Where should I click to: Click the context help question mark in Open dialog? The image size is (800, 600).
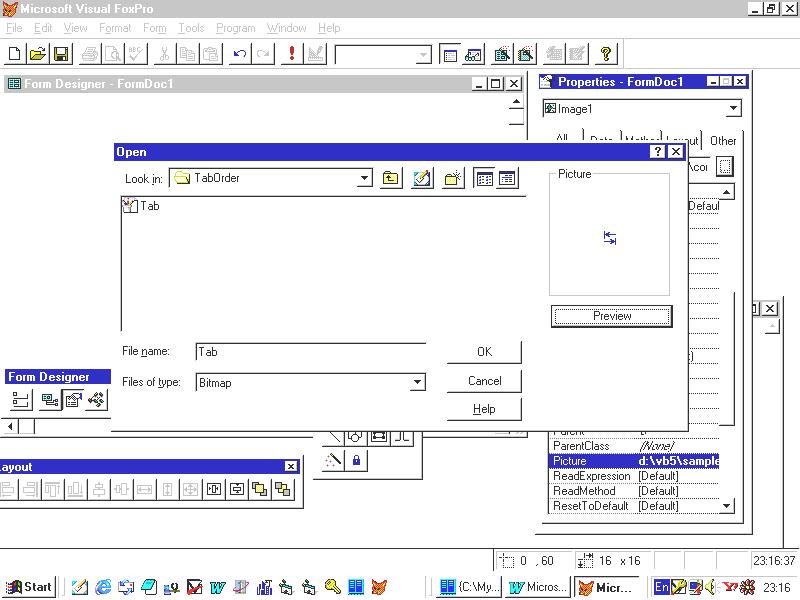tap(658, 152)
